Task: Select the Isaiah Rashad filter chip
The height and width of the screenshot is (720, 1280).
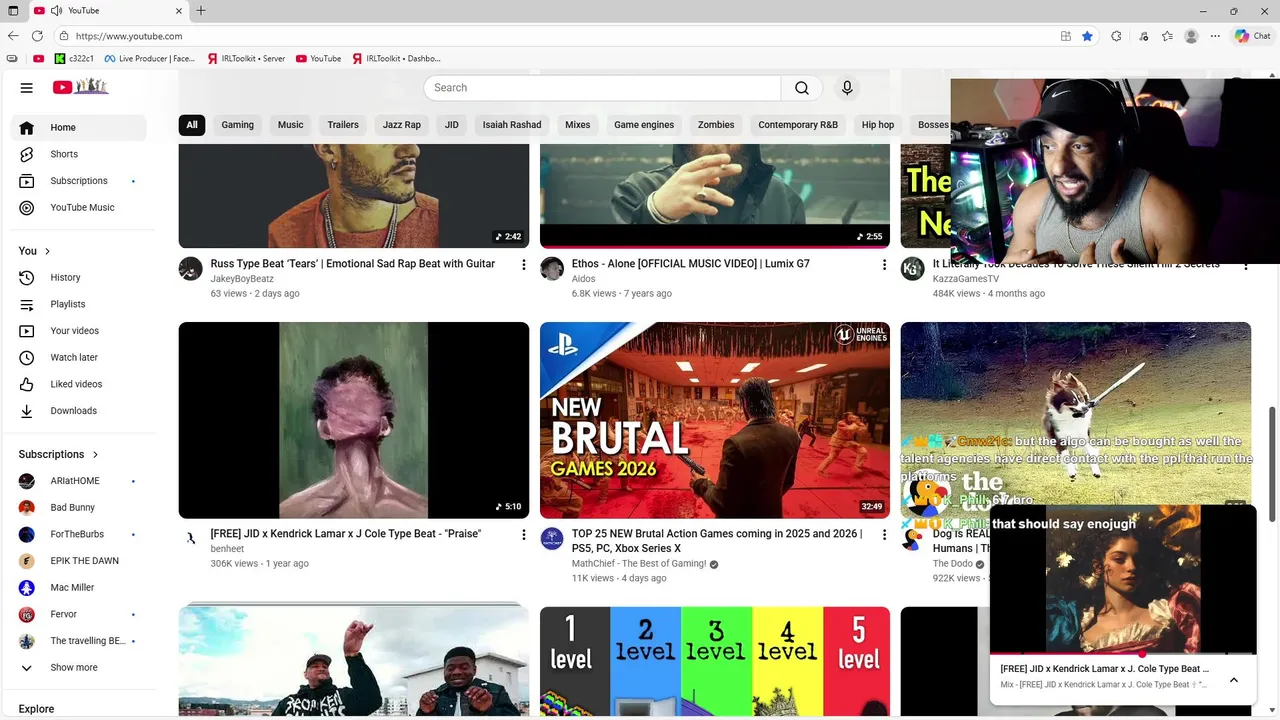Action: (x=512, y=125)
